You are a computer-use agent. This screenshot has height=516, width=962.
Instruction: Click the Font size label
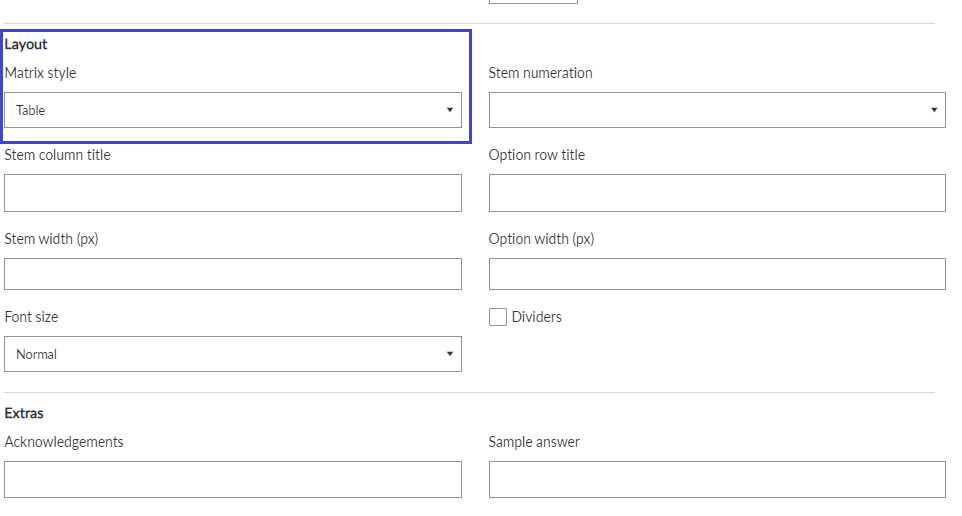(x=31, y=317)
